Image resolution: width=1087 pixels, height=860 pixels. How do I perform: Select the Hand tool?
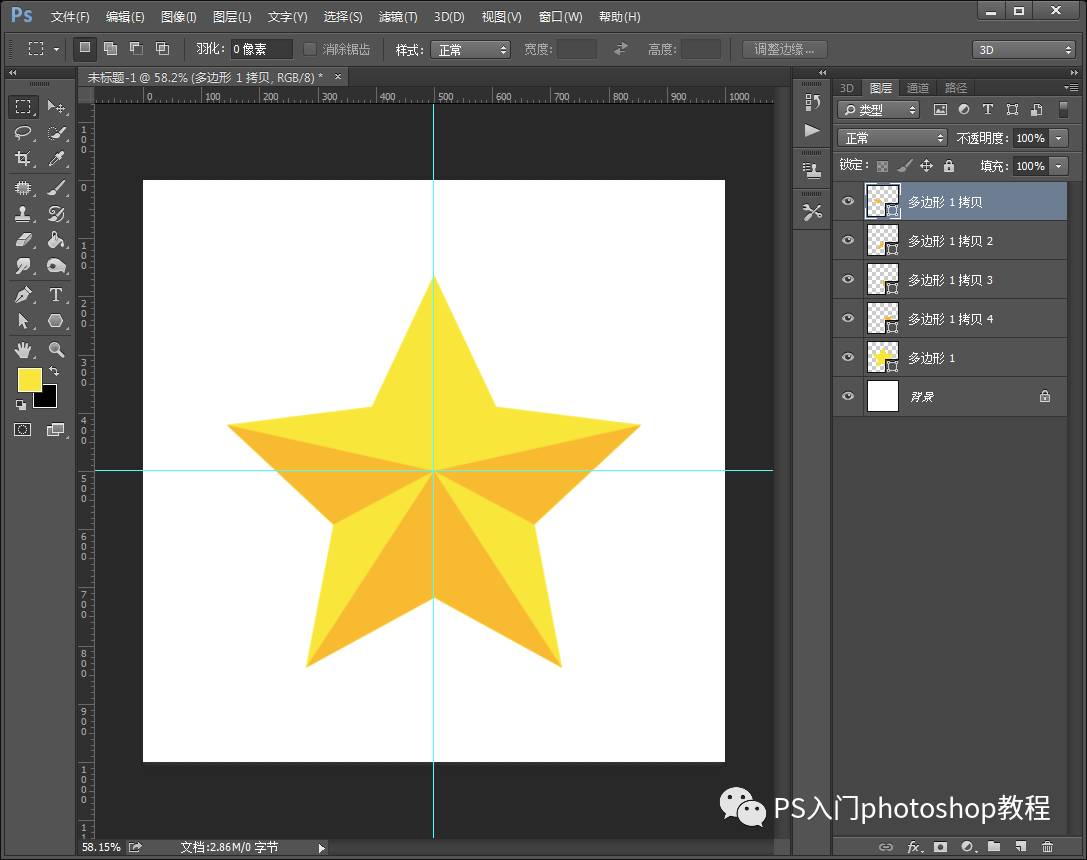tap(23, 349)
